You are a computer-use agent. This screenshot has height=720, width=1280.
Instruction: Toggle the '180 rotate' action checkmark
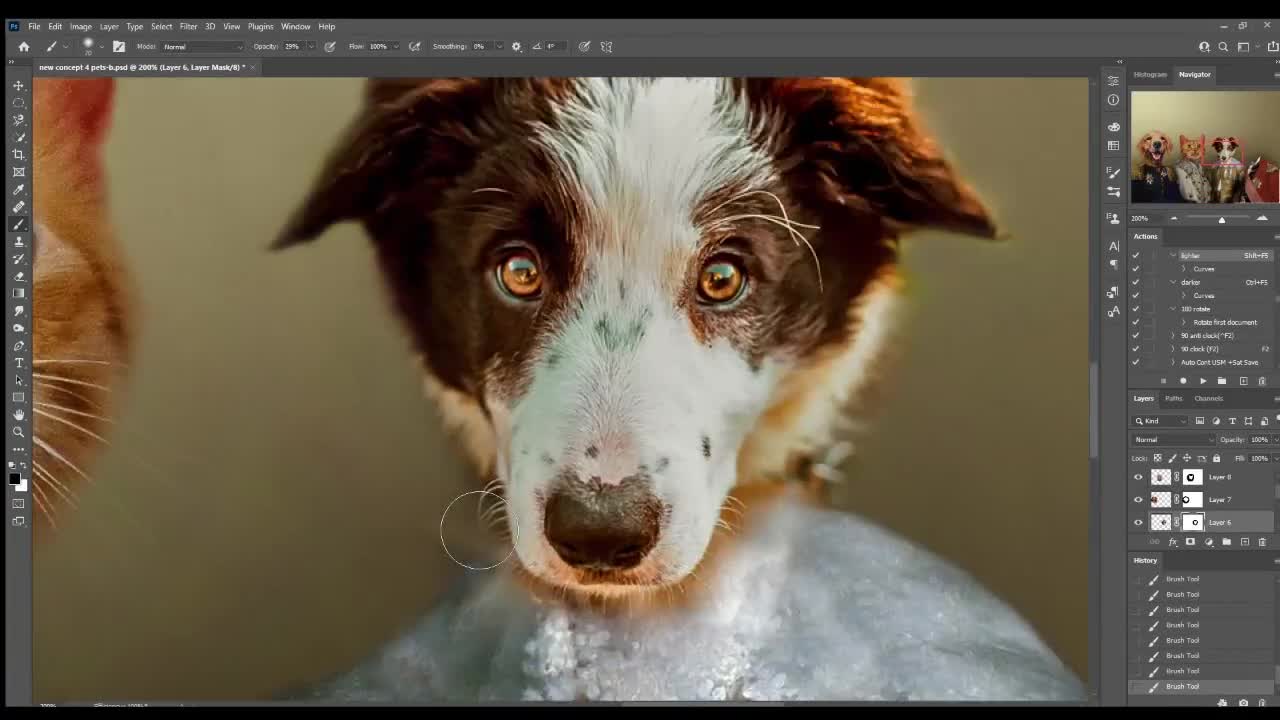click(x=1135, y=309)
